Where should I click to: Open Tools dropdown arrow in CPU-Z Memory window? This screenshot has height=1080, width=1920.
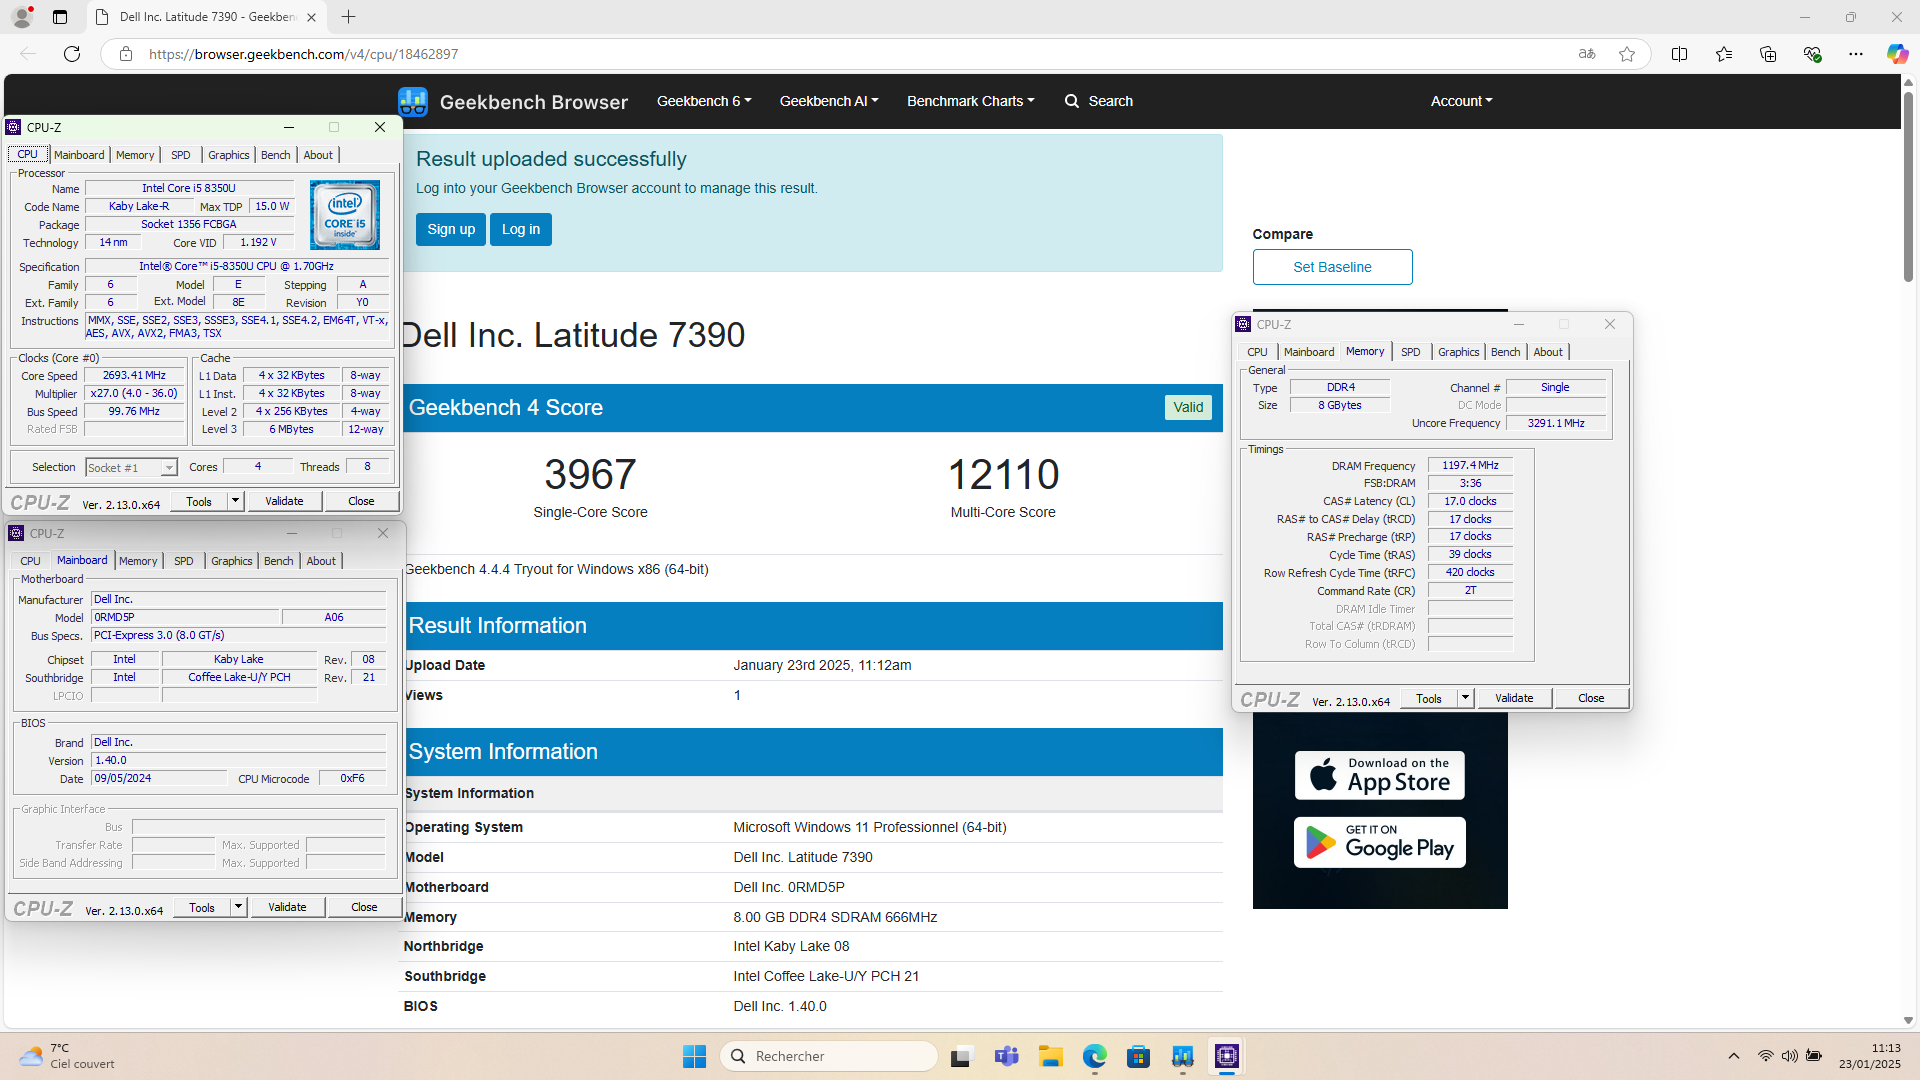[1465, 698]
